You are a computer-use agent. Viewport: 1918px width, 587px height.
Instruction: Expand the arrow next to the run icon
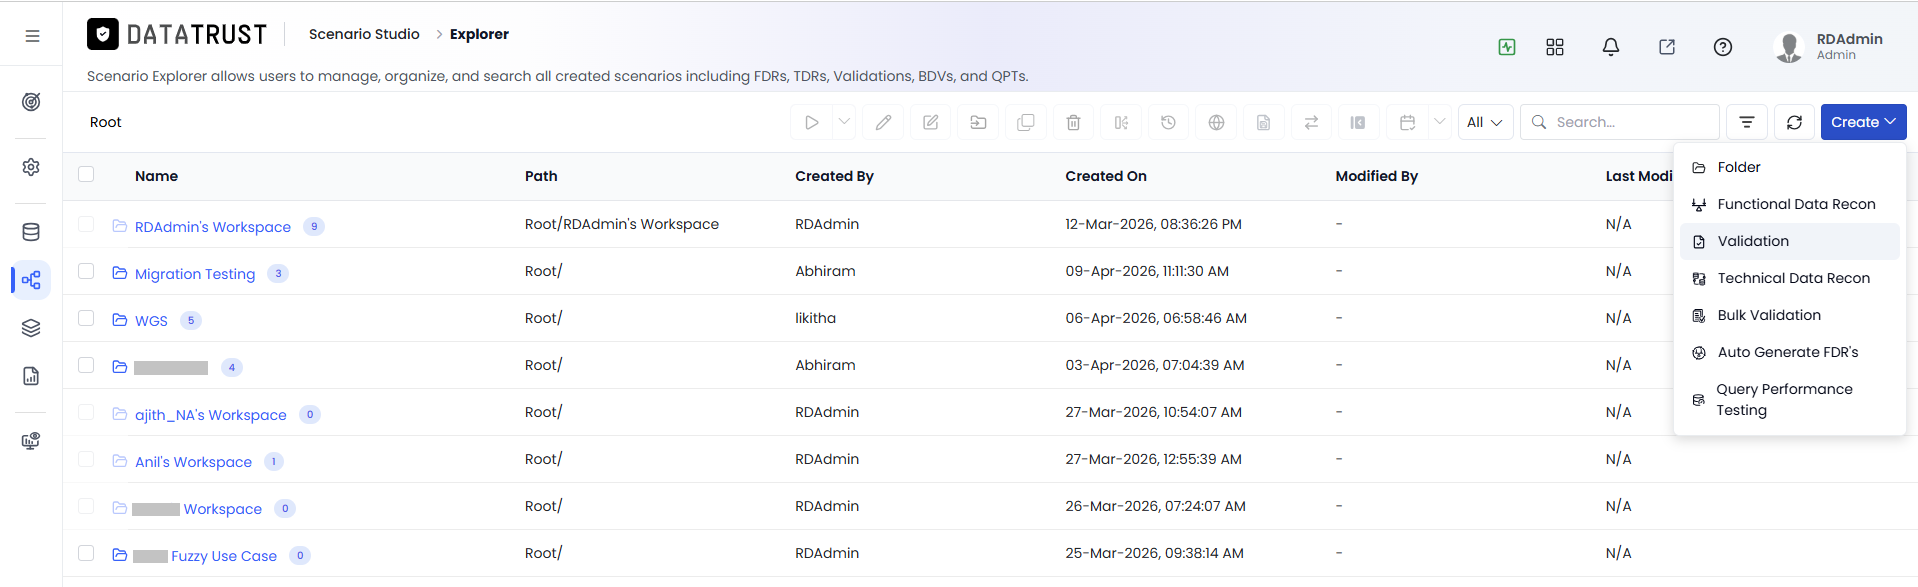coord(844,122)
